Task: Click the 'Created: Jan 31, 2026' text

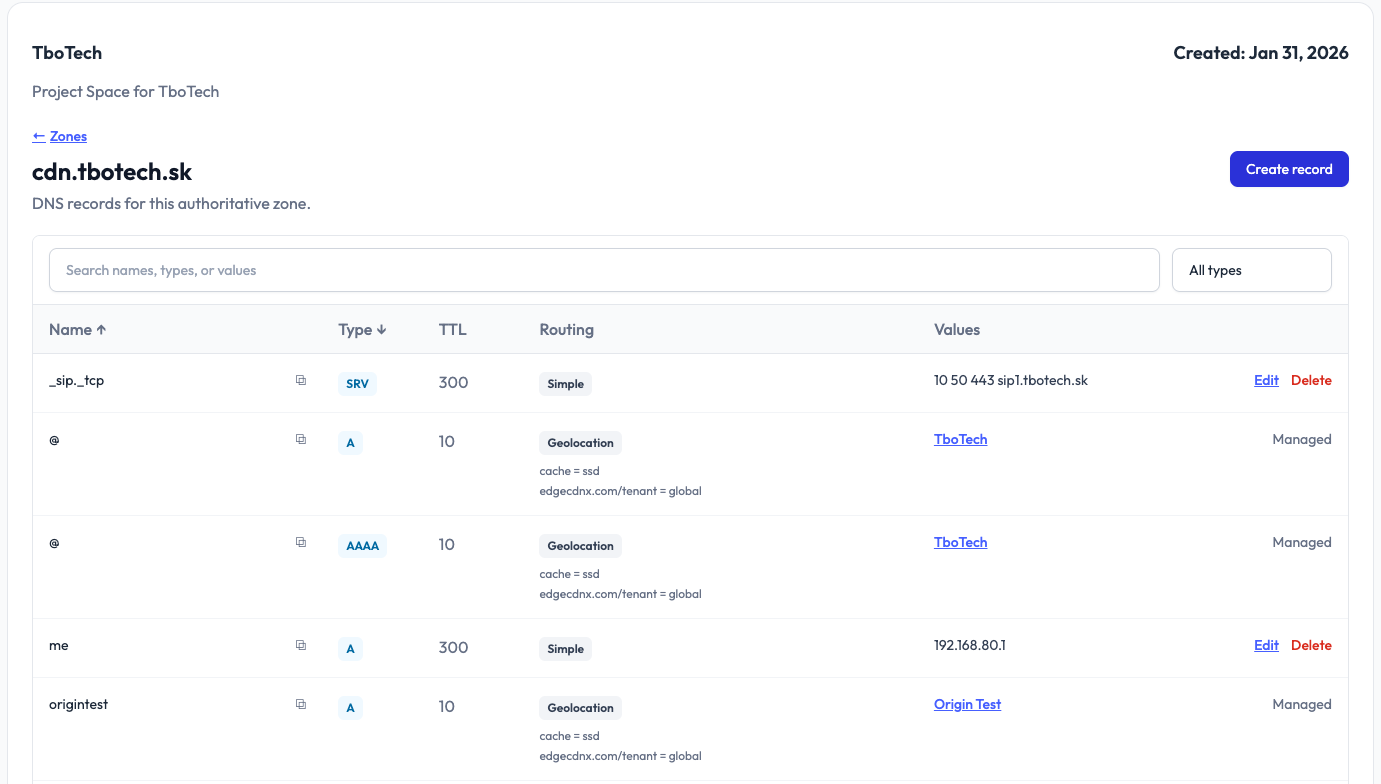Action: coord(1261,53)
